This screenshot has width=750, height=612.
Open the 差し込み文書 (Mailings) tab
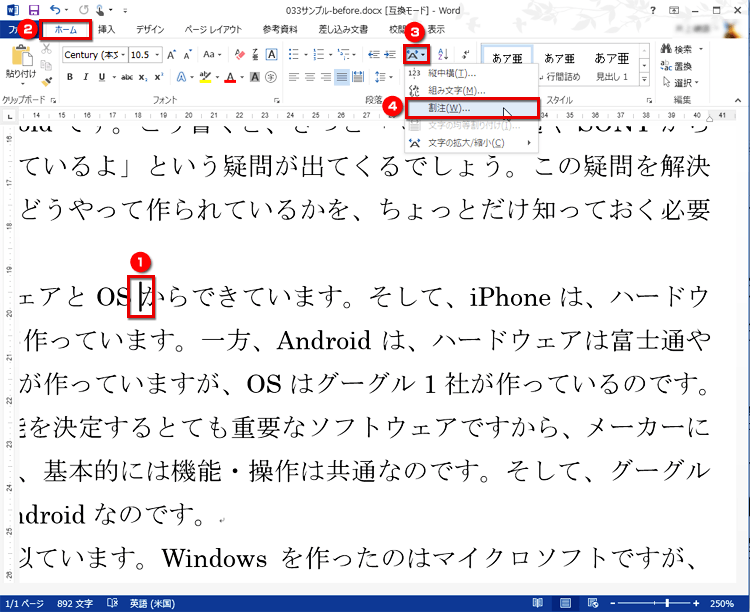tap(343, 29)
